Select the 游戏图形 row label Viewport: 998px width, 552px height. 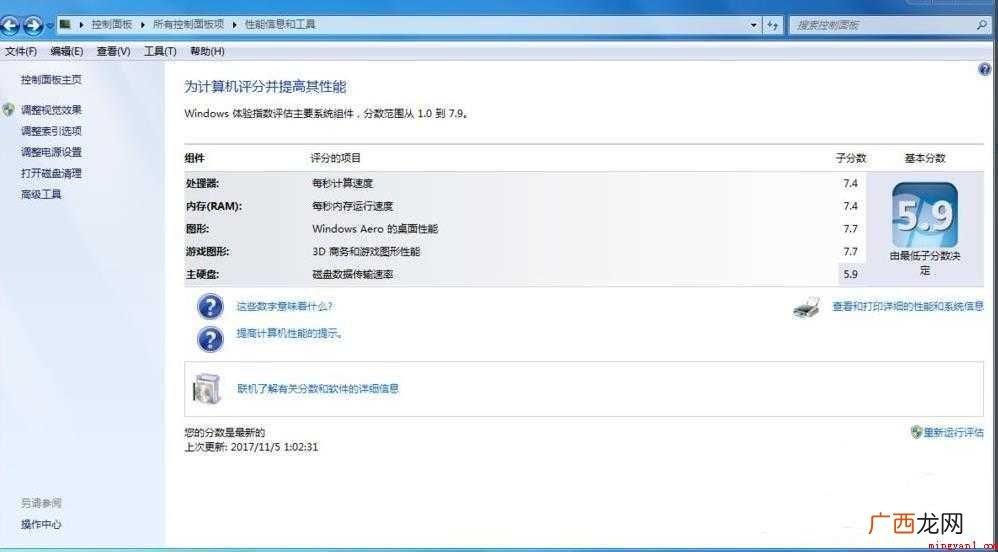point(207,251)
